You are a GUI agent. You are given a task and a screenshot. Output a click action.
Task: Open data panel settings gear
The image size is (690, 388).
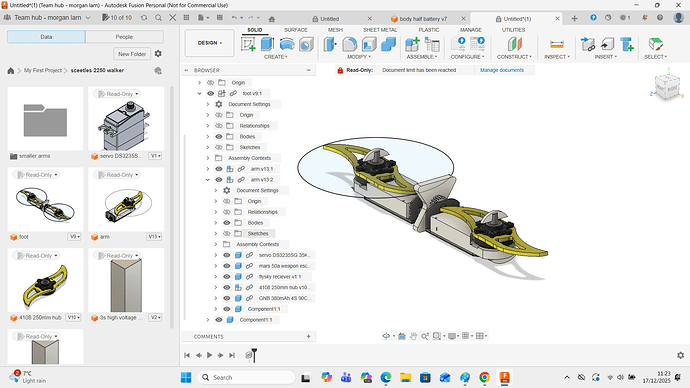point(158,54)
